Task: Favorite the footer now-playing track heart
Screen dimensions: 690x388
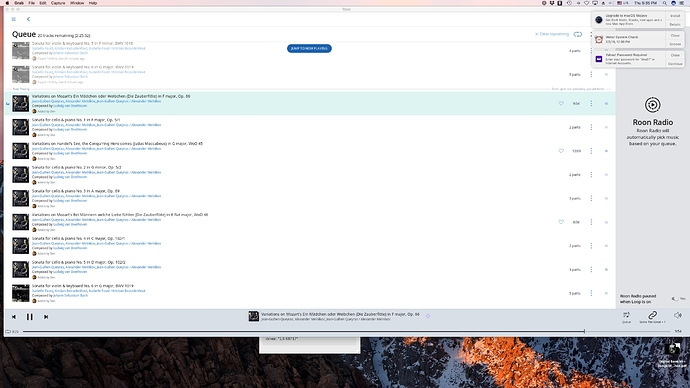Action: coord(428,316)
